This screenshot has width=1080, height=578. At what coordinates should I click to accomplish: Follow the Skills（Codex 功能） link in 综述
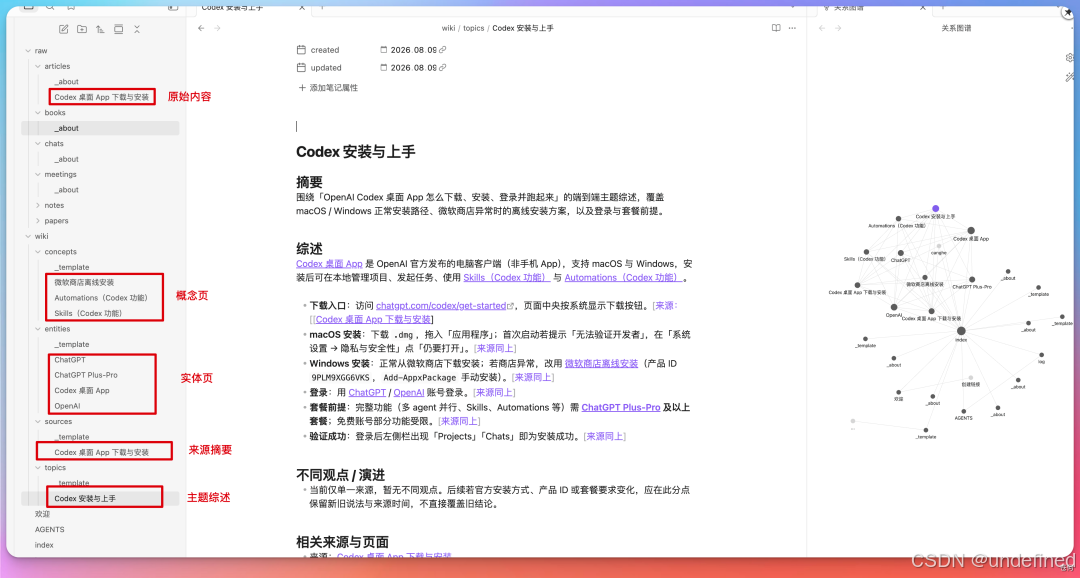[507, 278]
